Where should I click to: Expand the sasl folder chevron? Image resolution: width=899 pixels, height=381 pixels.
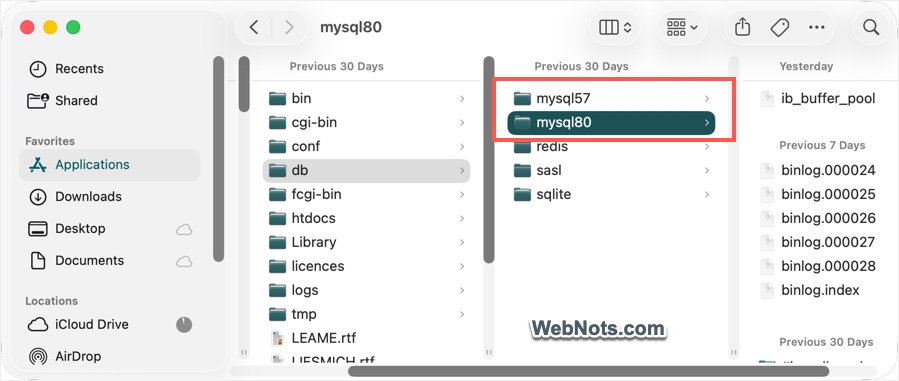click(707, 171)
